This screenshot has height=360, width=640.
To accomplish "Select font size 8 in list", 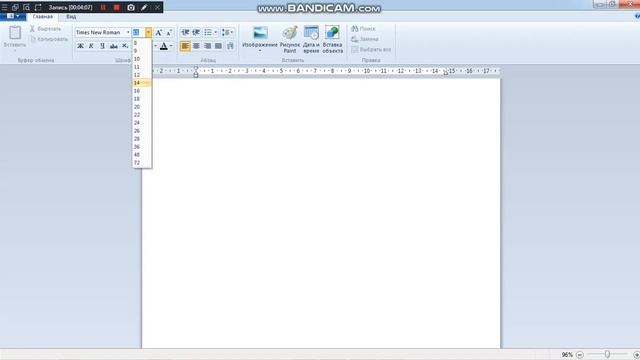I will 142,43.
